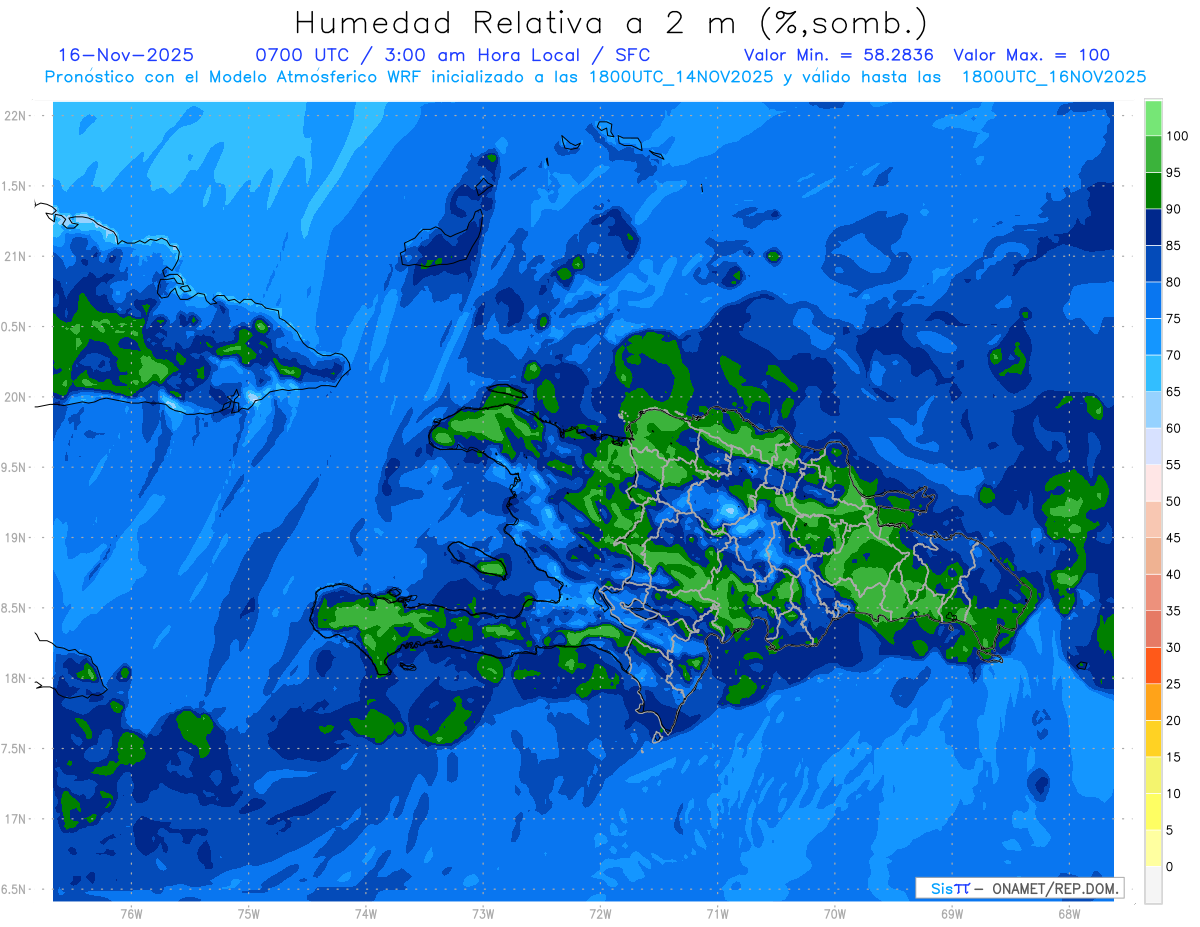Screen dimensions: 1200x927
Task: Click the '6.5N' latitude label
Action: coord(13,889)
